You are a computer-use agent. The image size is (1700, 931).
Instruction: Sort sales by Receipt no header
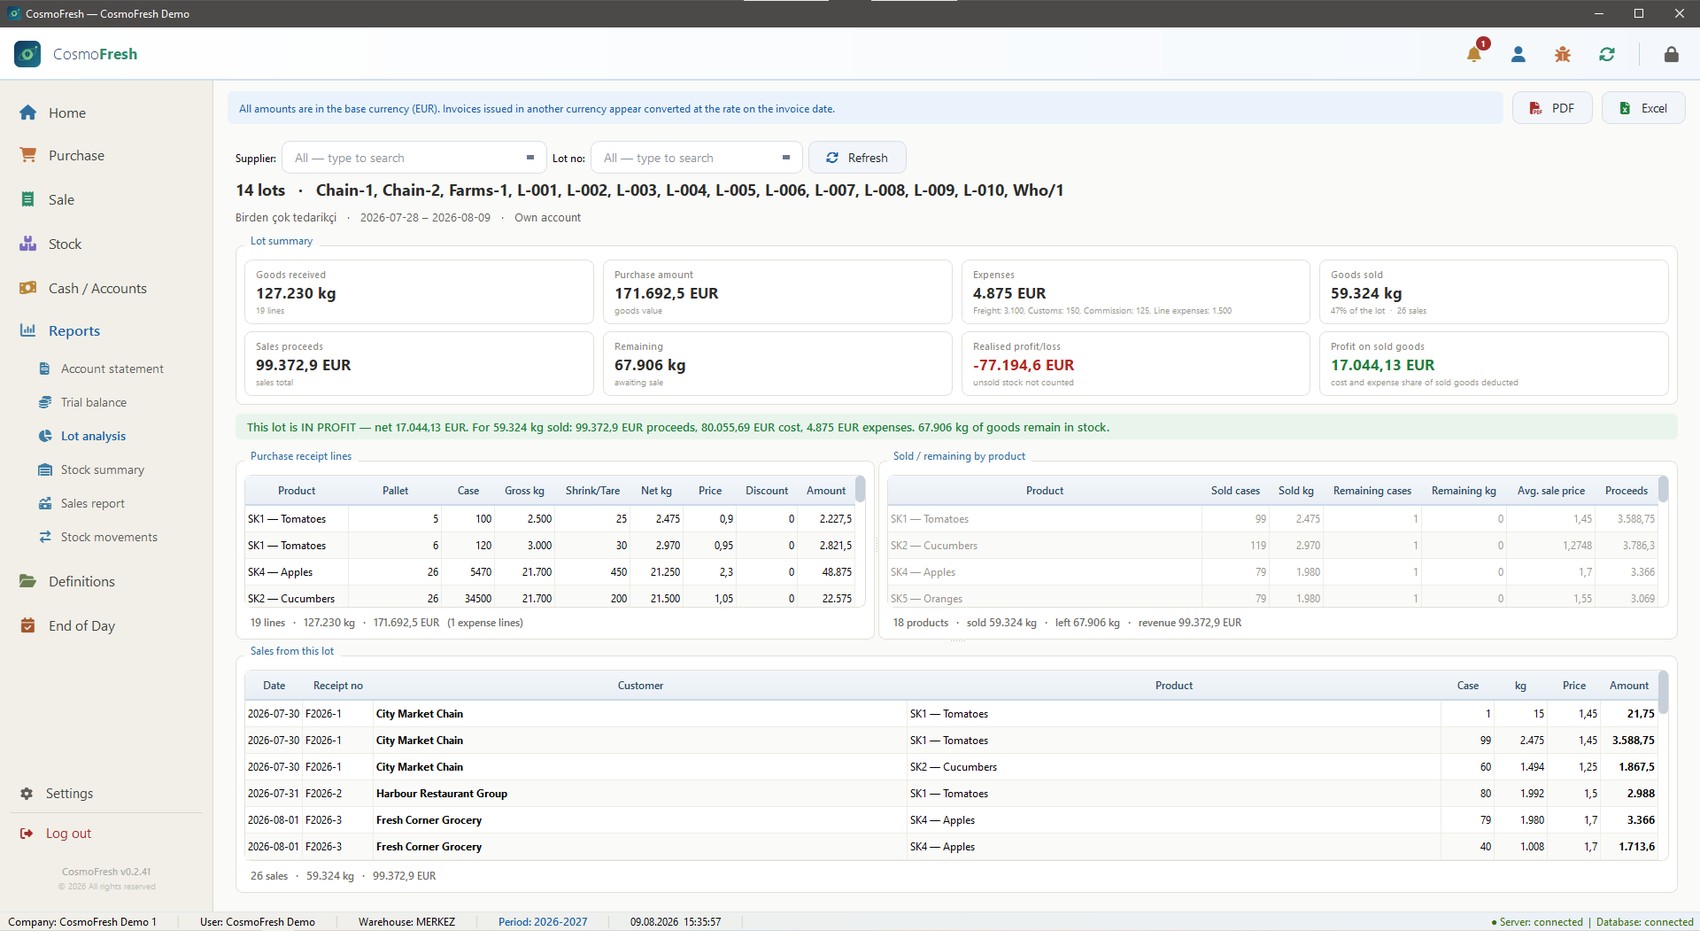pos(337,686)
